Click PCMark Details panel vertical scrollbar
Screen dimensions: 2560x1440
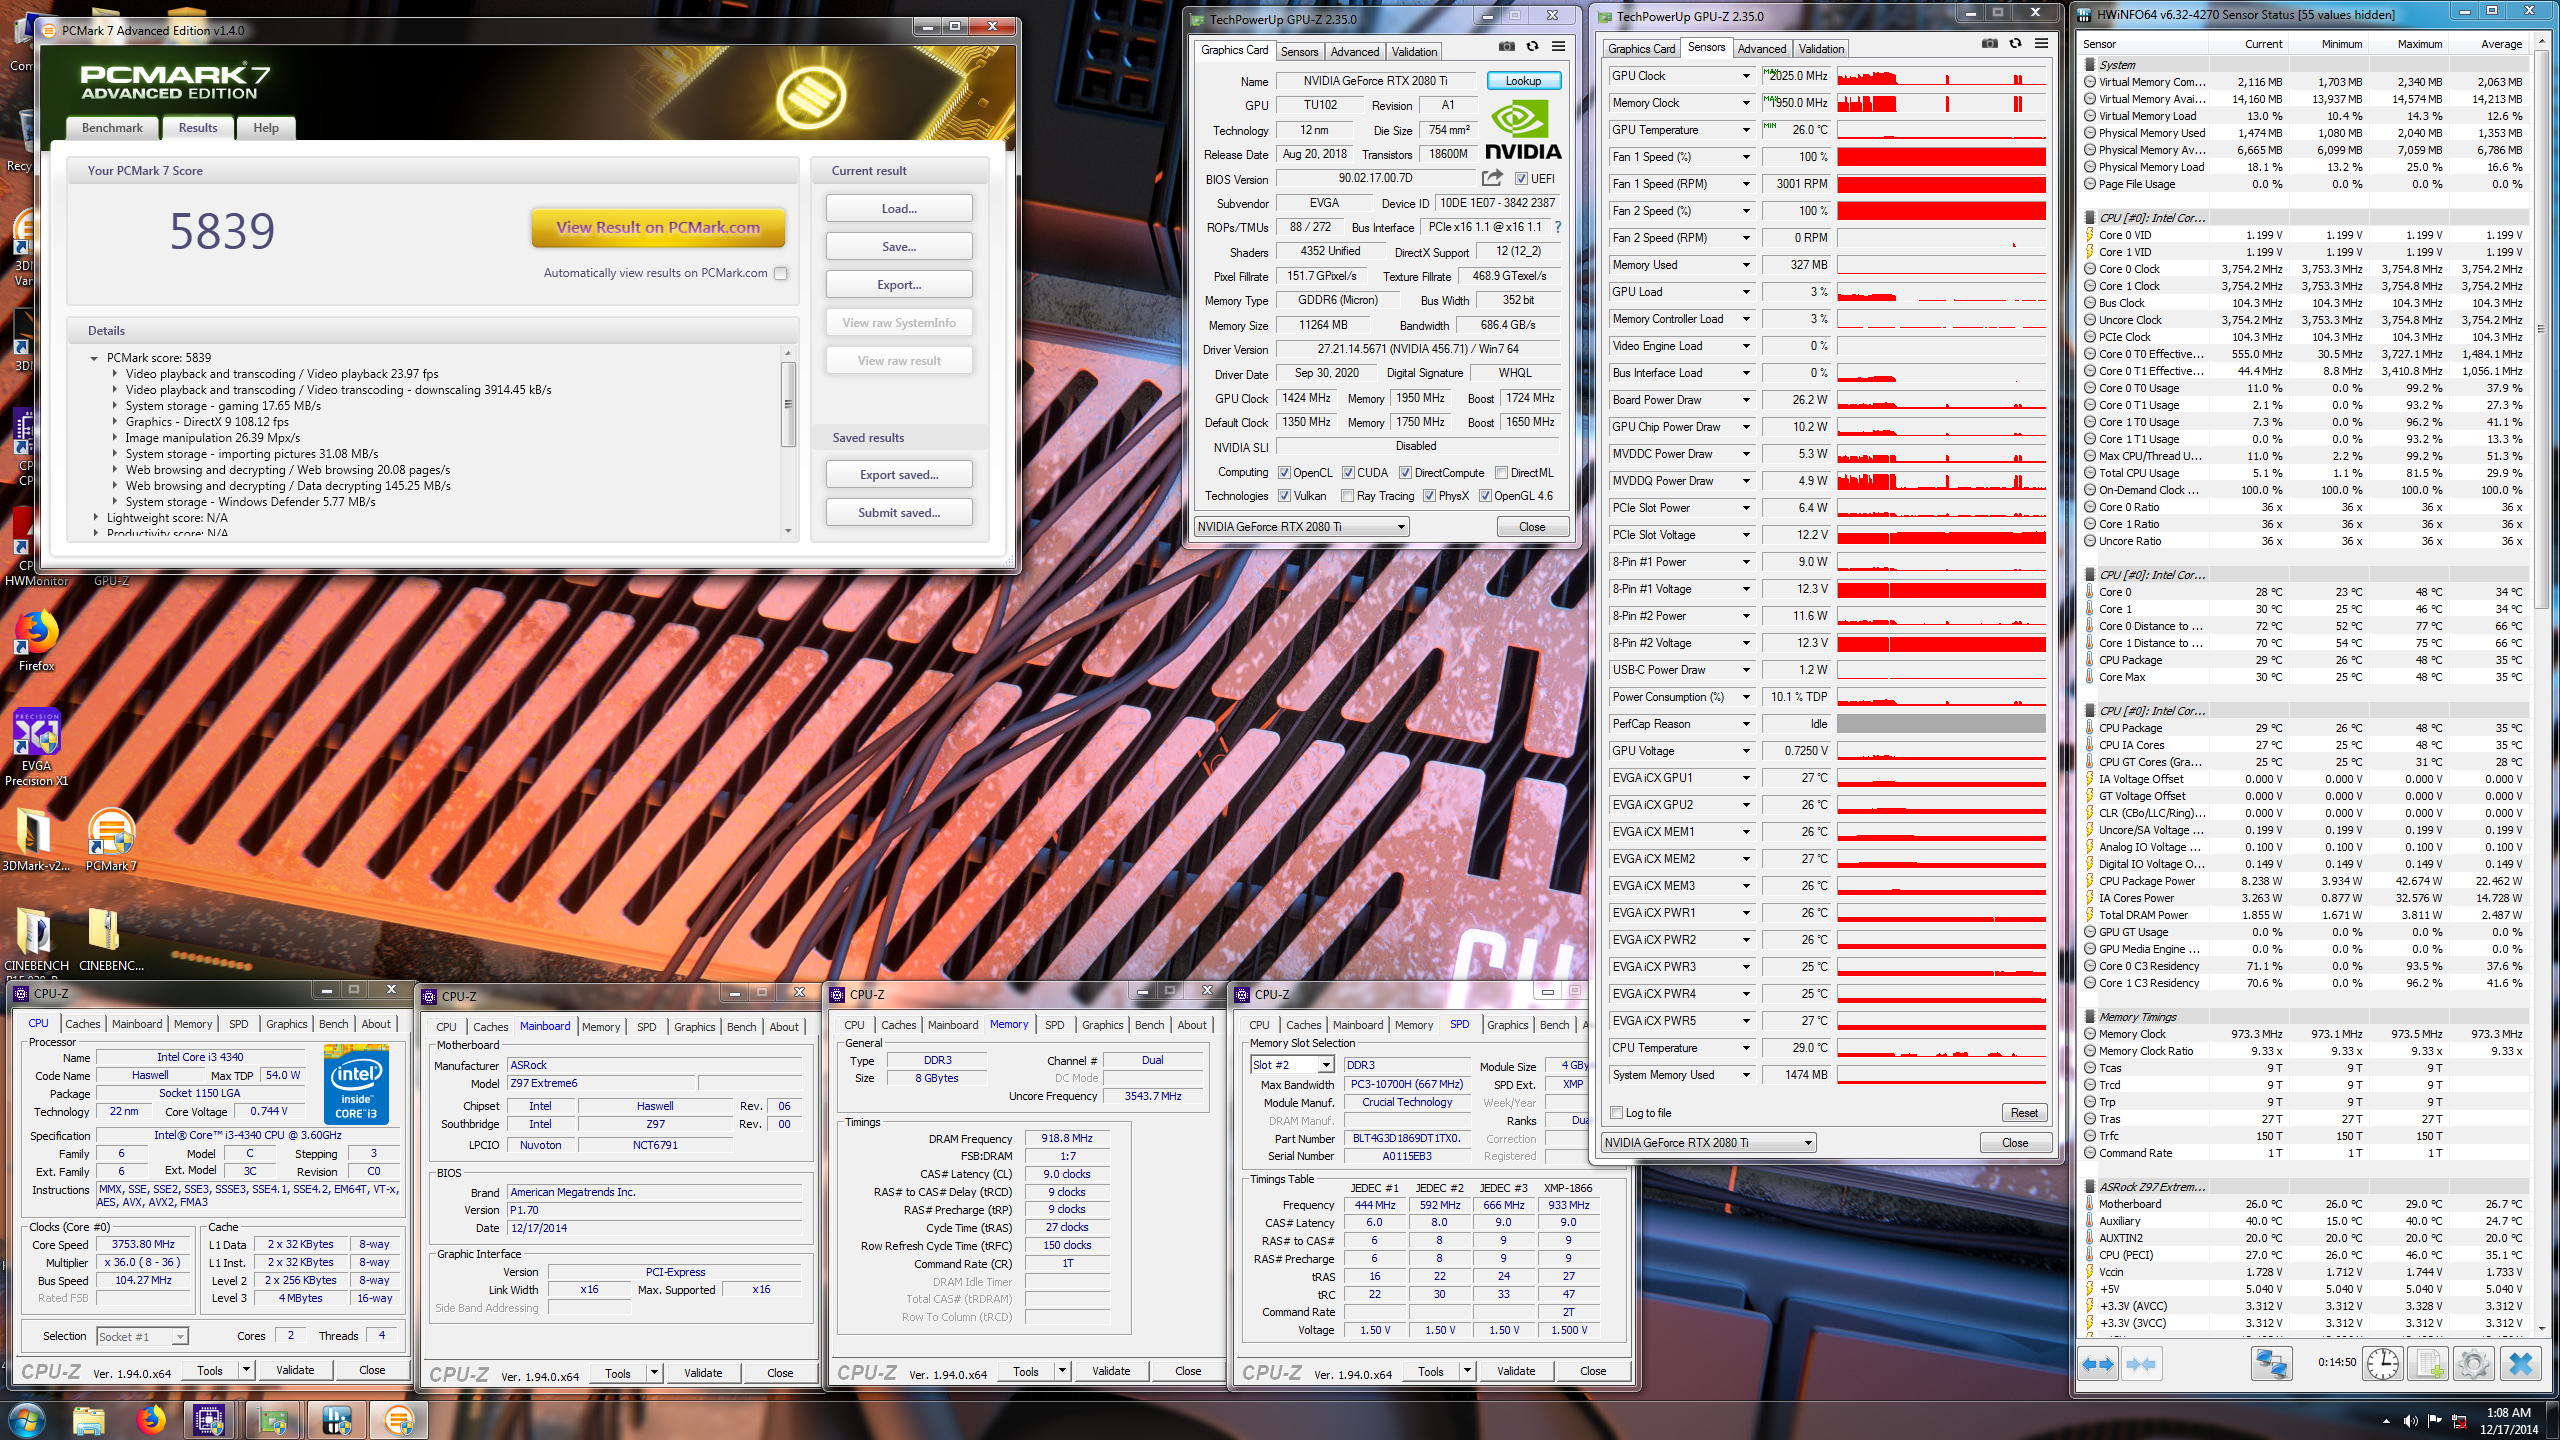pos(788,444)
